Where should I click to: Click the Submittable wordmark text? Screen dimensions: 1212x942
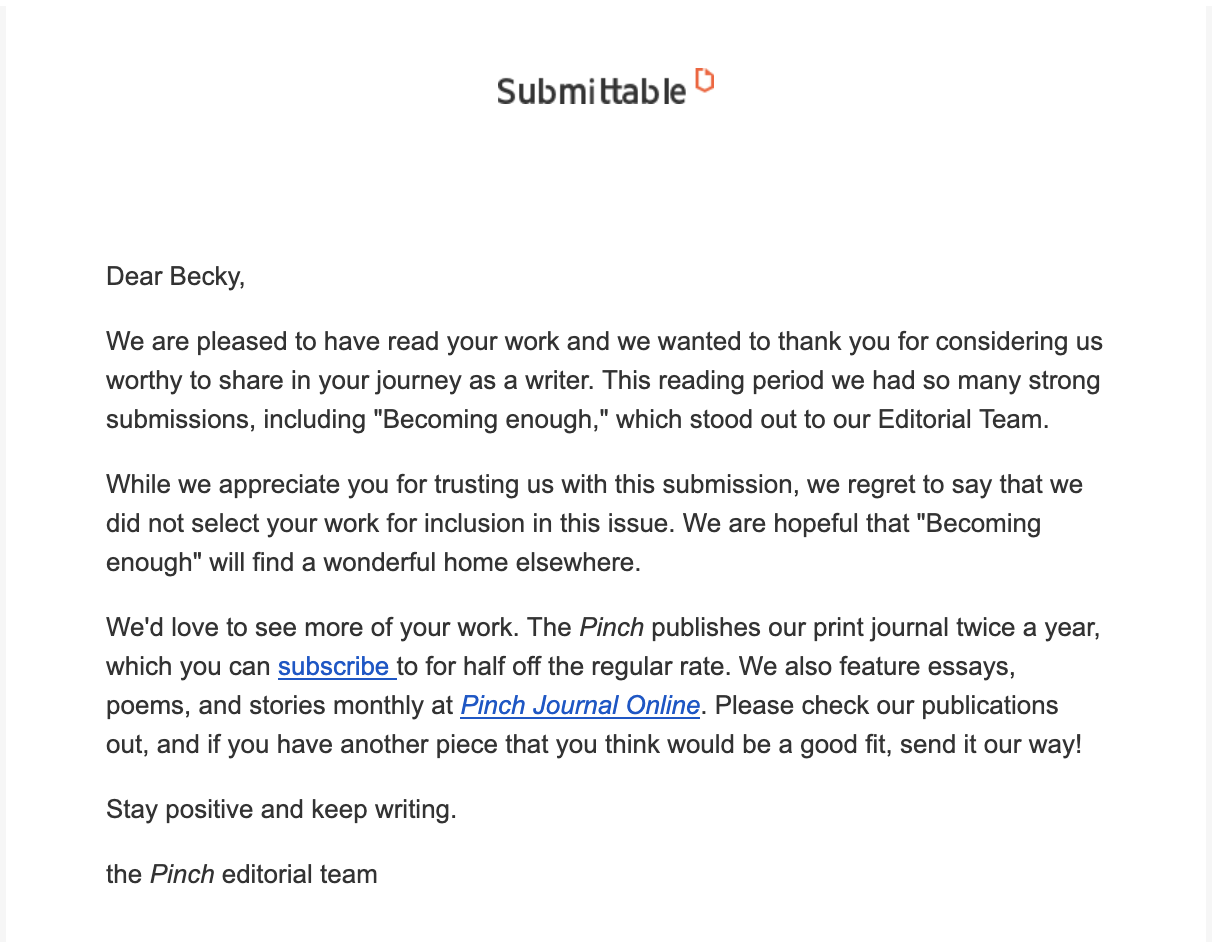591,92
